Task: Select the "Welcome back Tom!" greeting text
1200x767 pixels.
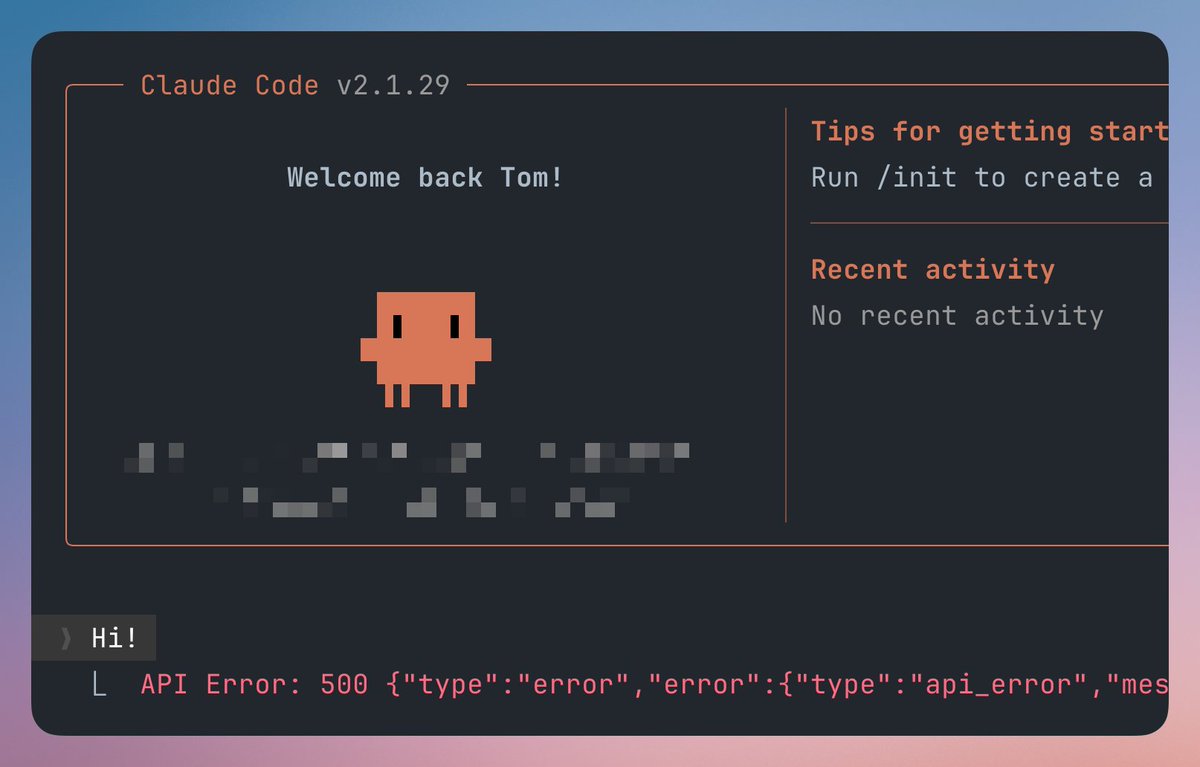Action: pyautogui.click(x=425, y=178)
